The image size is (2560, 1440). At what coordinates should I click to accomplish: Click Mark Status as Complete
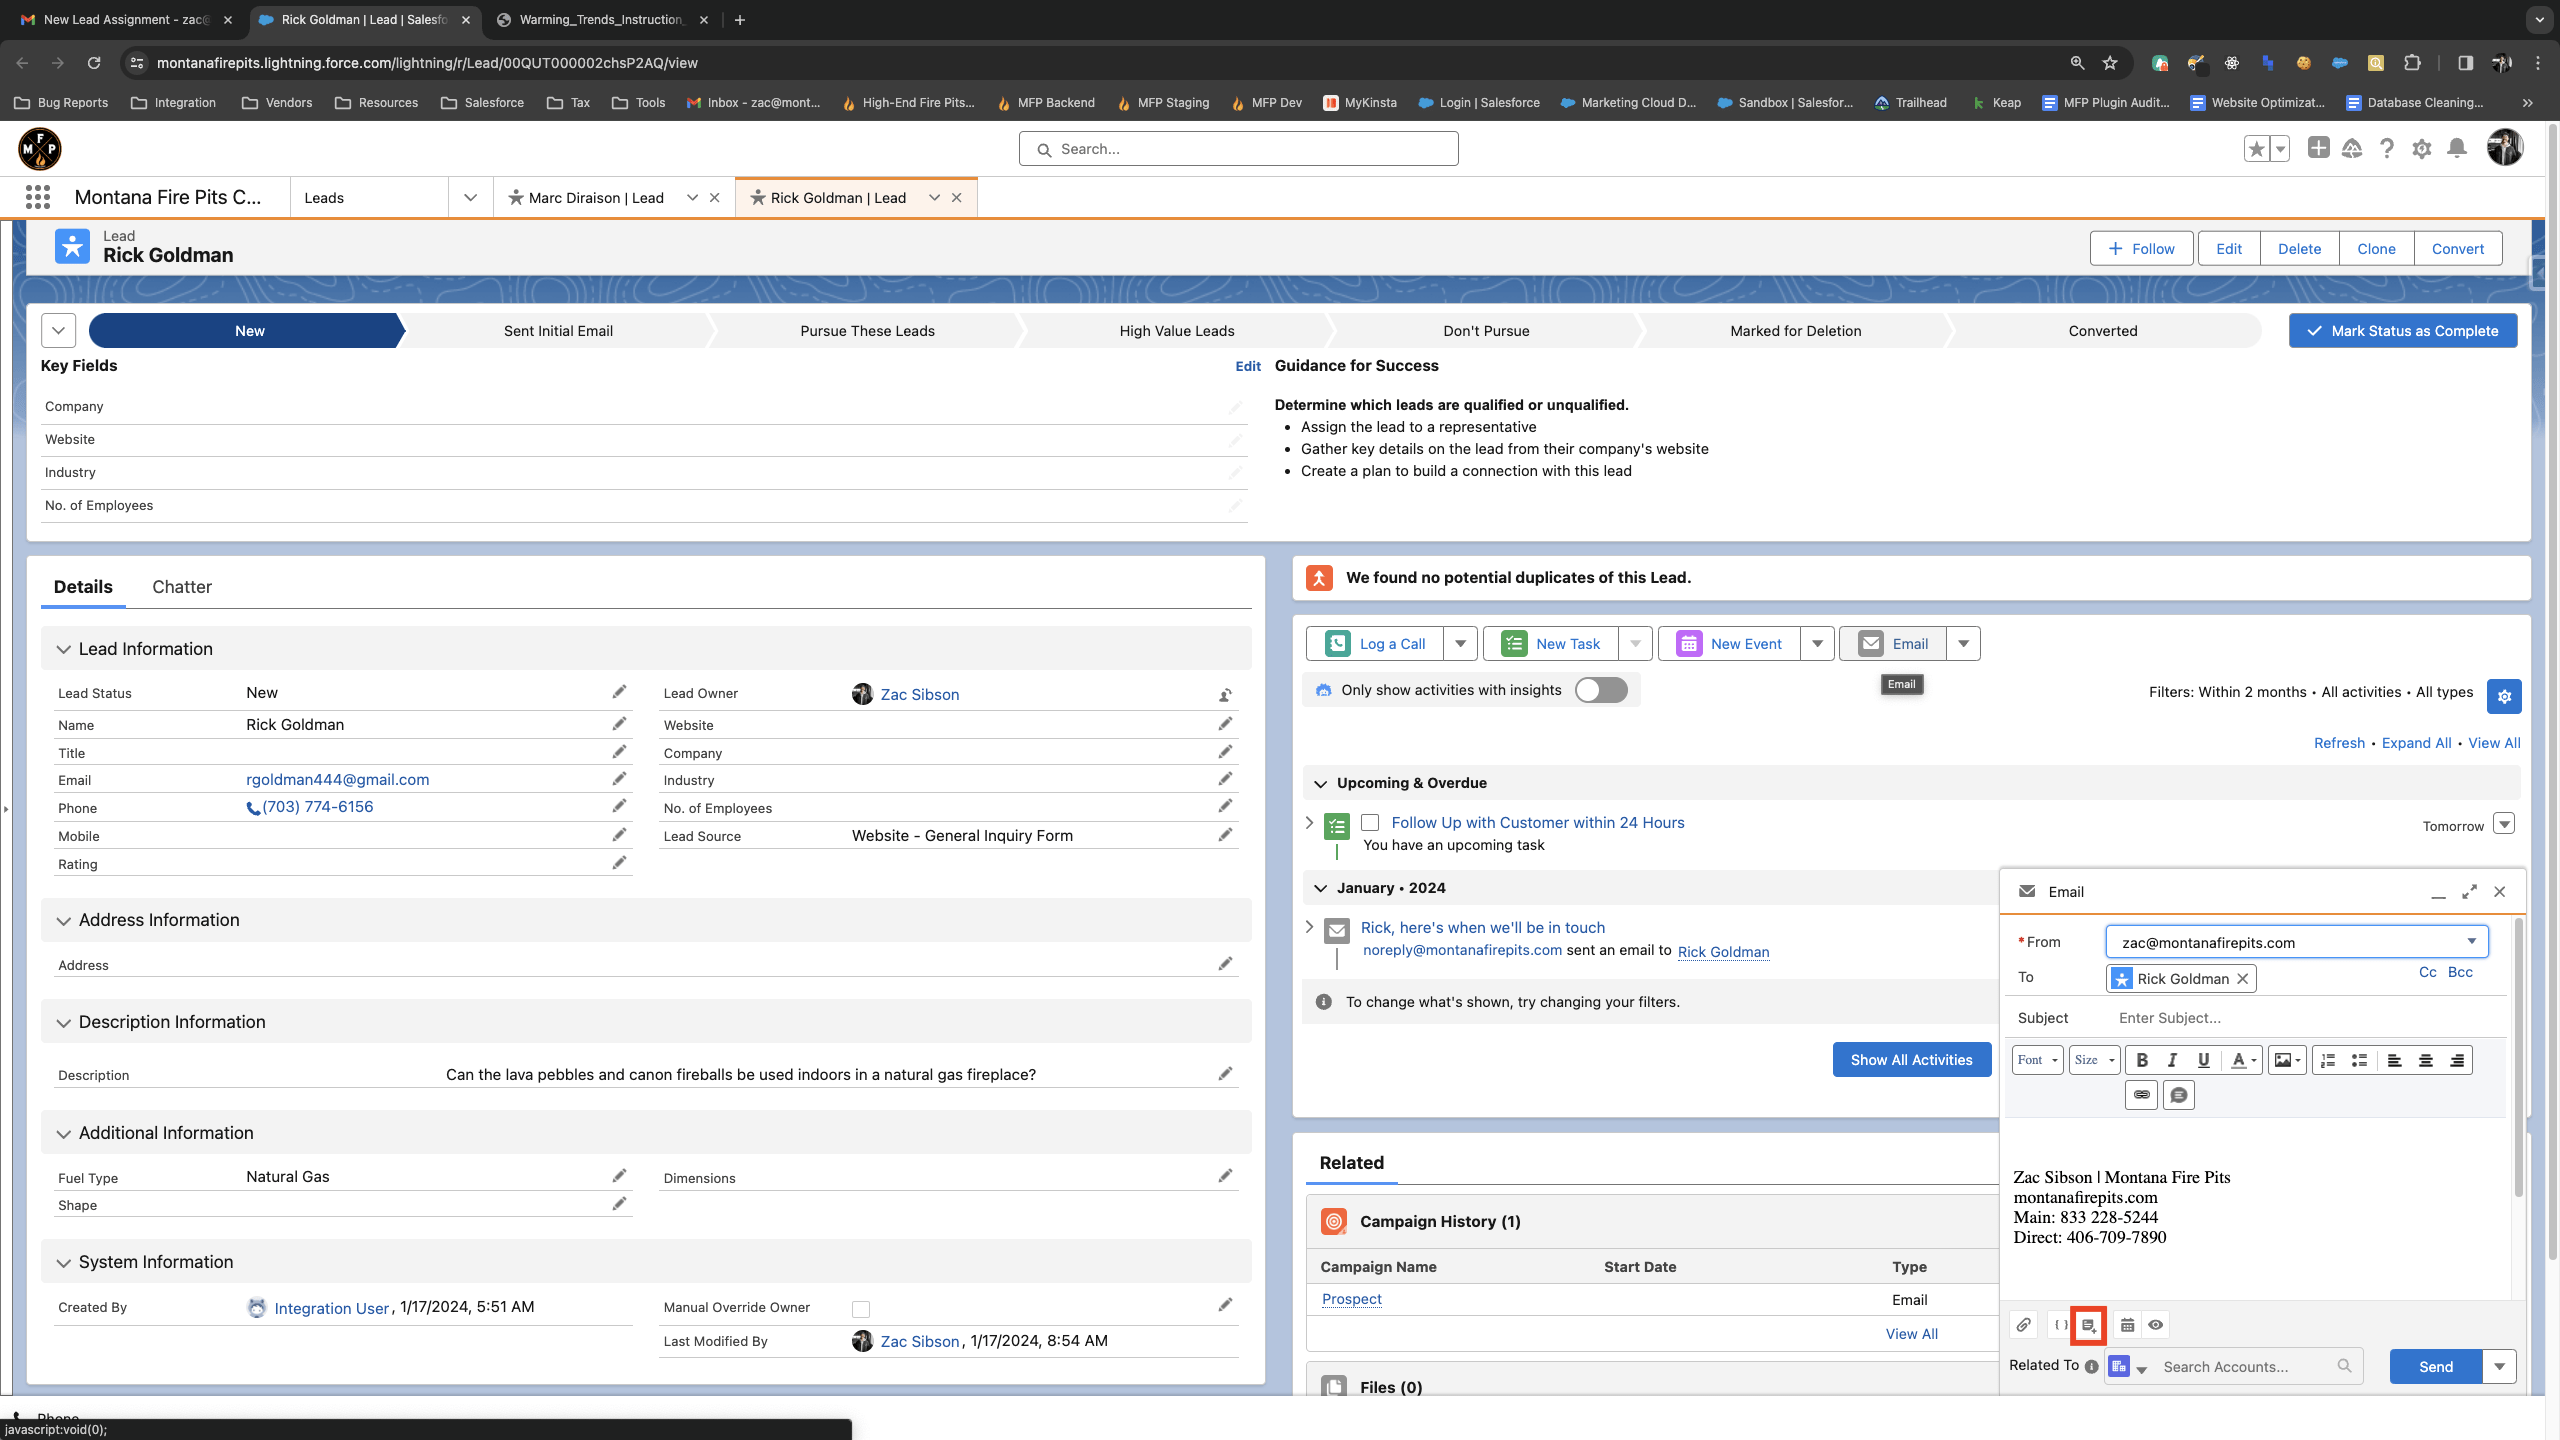[2403, 331]
